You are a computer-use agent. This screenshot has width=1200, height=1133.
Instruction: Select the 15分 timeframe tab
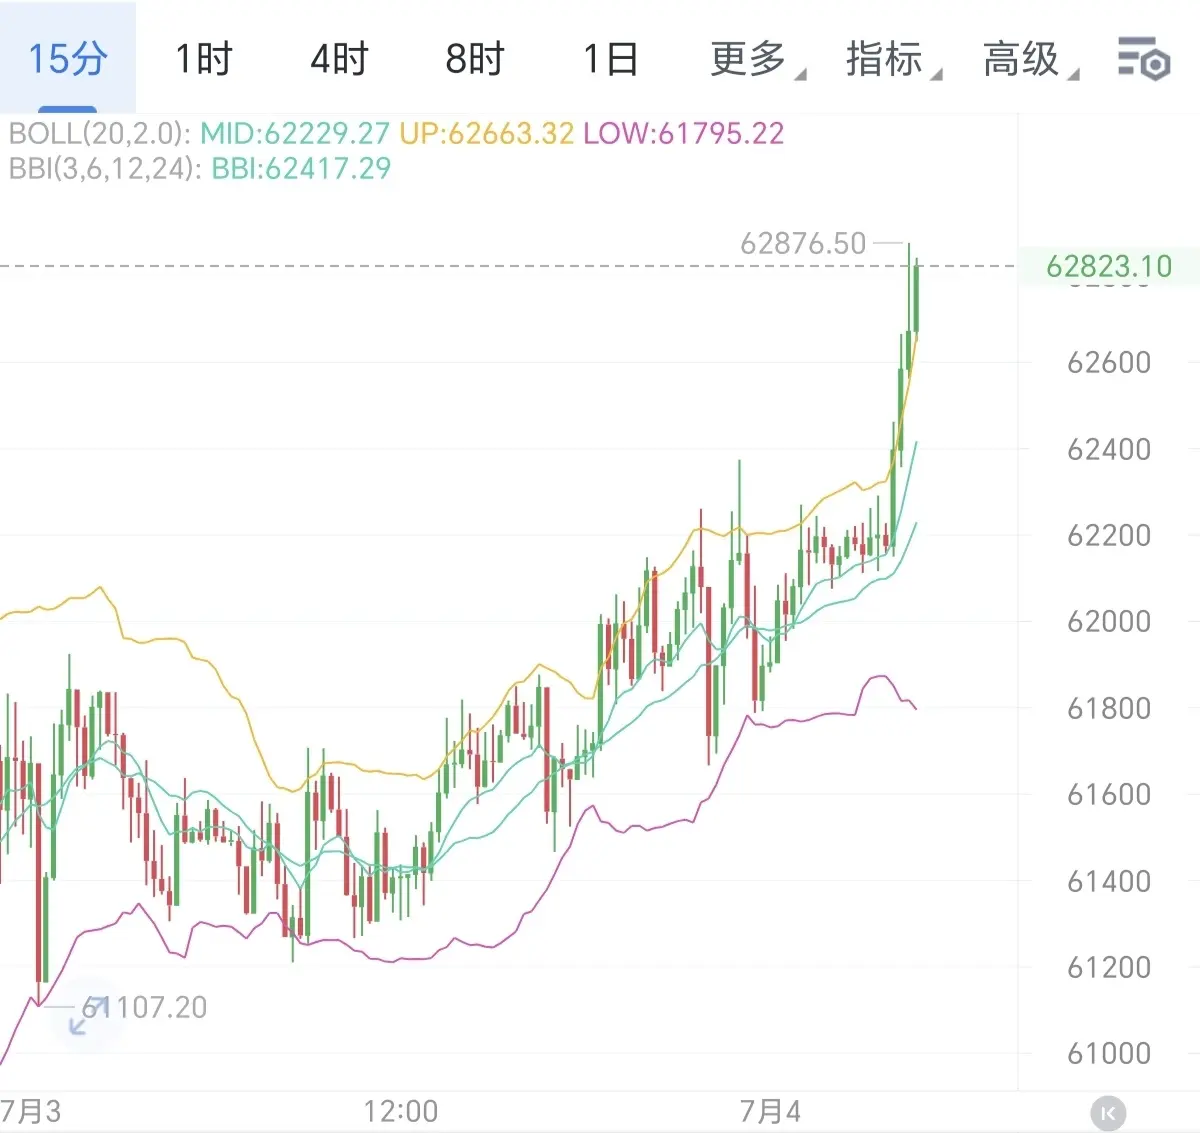(x=67, y=58)
